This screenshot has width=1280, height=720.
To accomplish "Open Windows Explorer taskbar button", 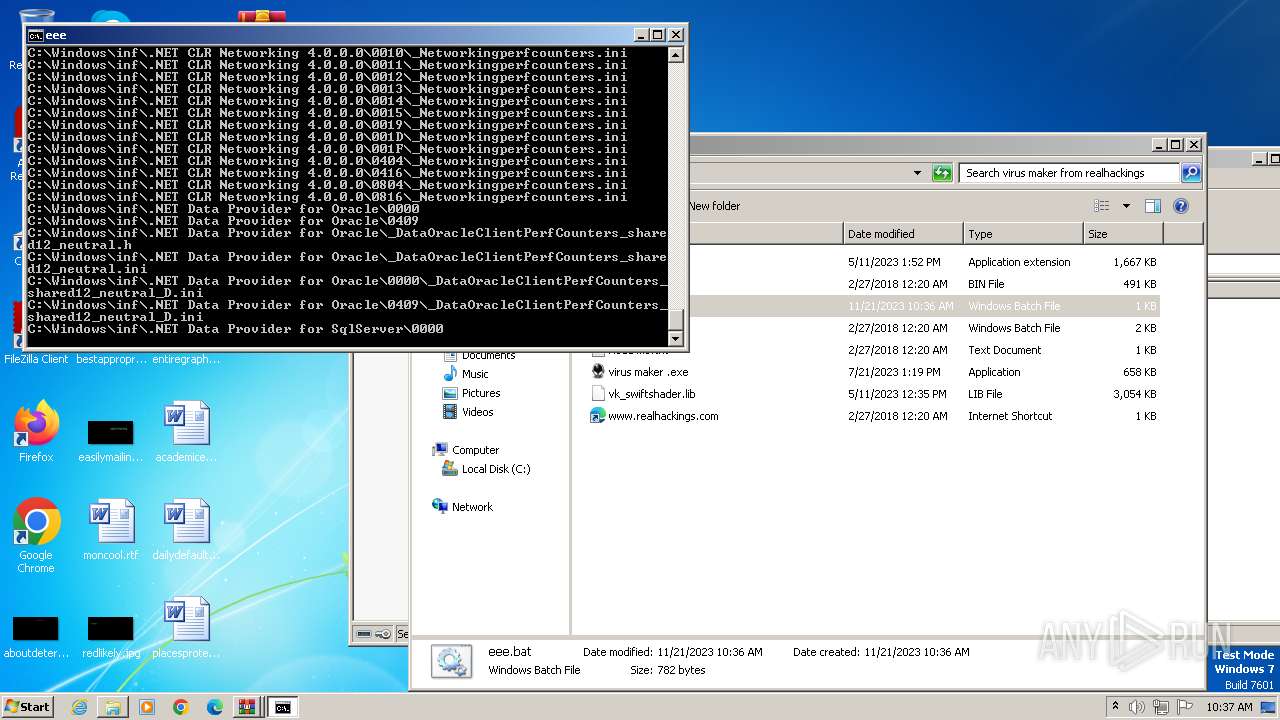I will click(113, 707).
